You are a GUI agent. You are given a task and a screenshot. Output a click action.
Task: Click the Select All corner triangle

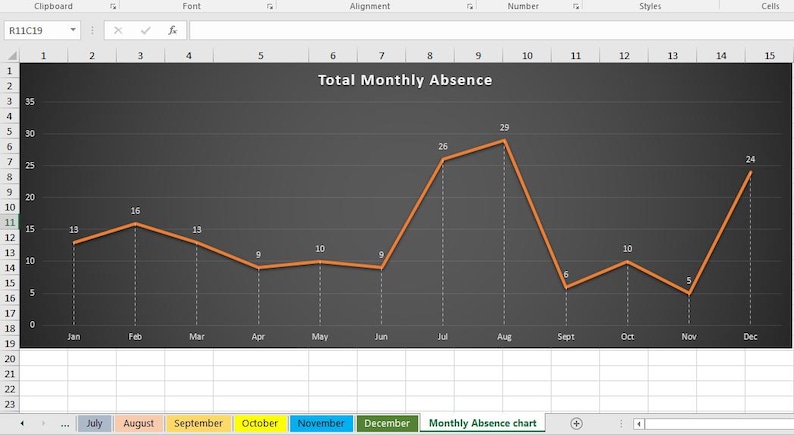[11, 55]
